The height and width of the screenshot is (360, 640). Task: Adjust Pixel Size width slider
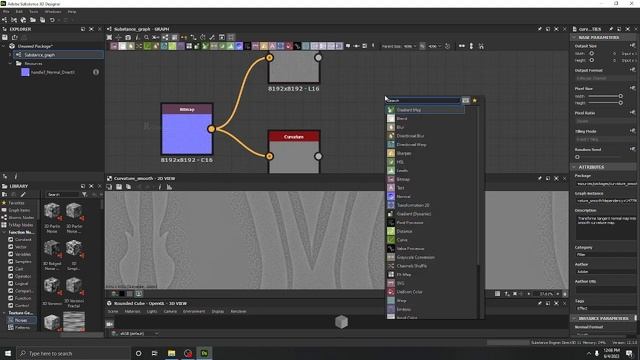605,96
